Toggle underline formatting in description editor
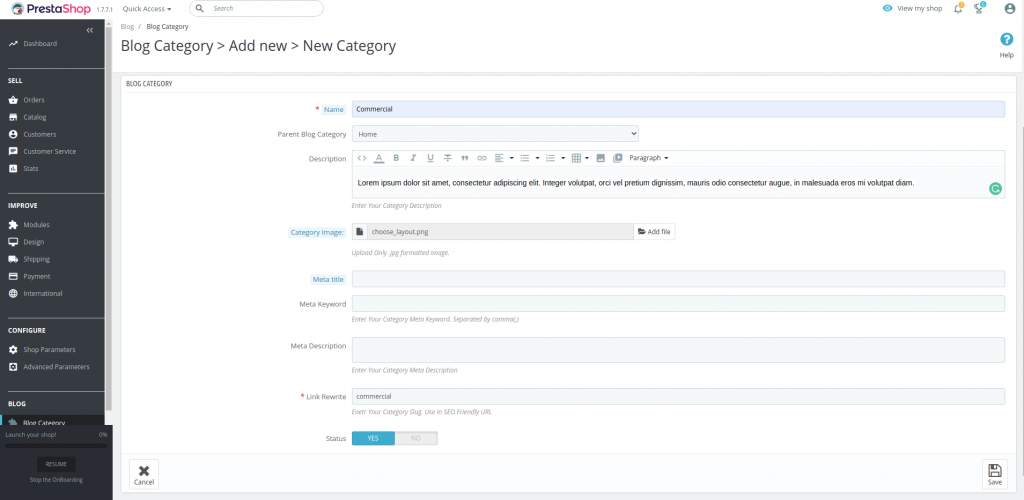This screenshot has height=500, width=1024. (430, 158)
